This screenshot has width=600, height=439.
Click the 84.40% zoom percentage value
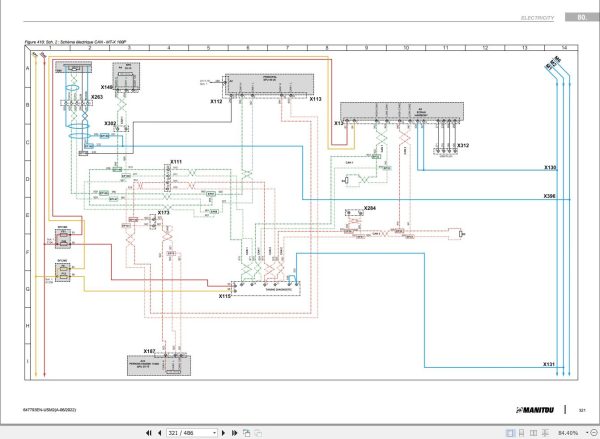click(568, 433)
